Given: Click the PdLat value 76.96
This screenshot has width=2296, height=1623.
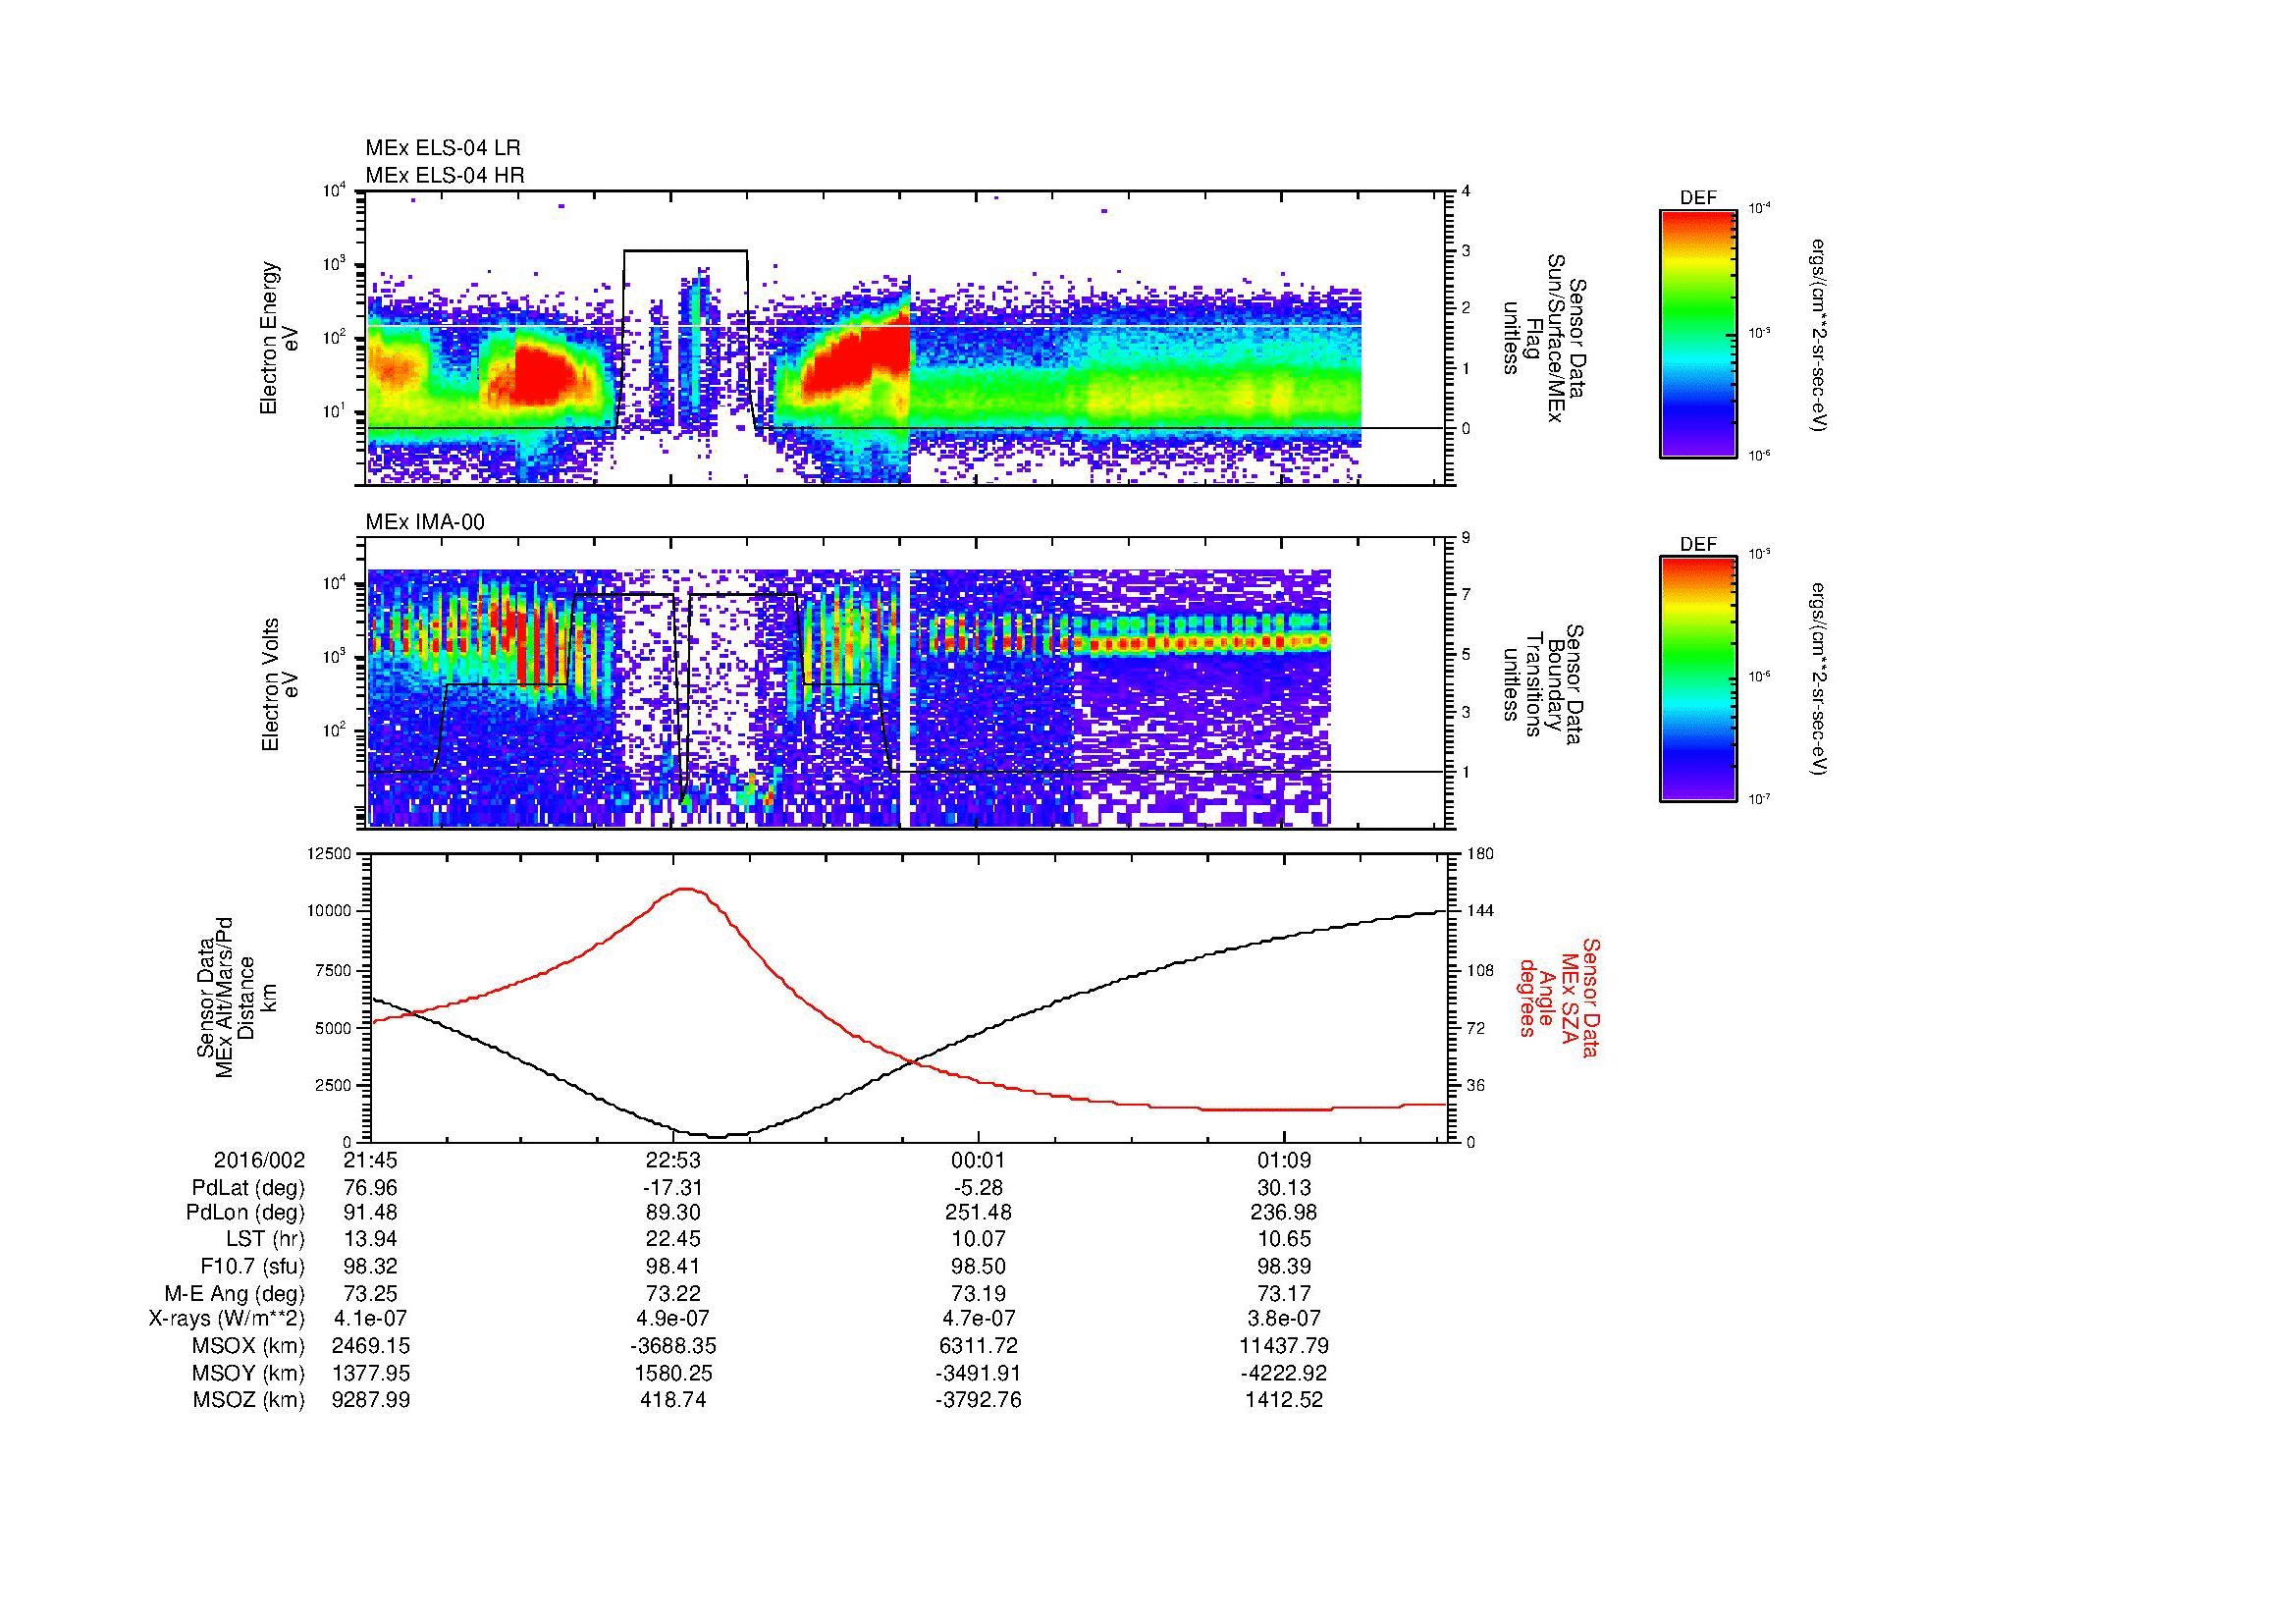Looking at the screenshot, I should point(371,1188).
